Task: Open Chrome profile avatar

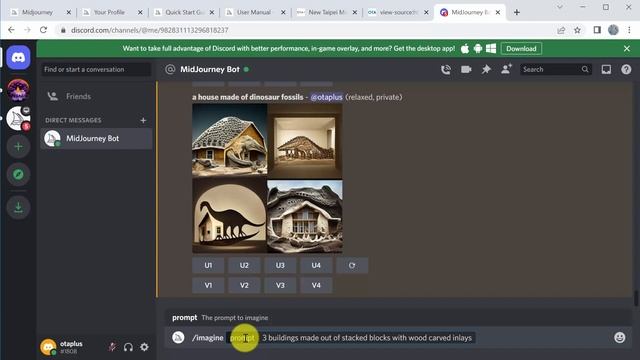Action: (613, 30)
